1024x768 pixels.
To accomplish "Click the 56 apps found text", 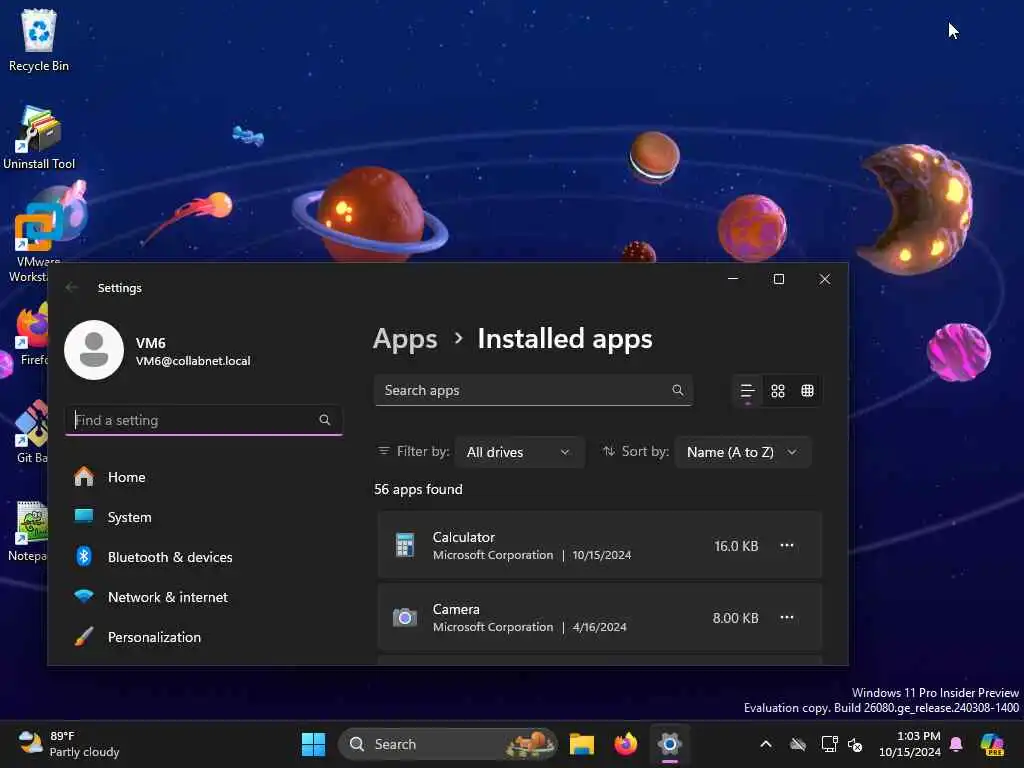I will tap(418, 489).
